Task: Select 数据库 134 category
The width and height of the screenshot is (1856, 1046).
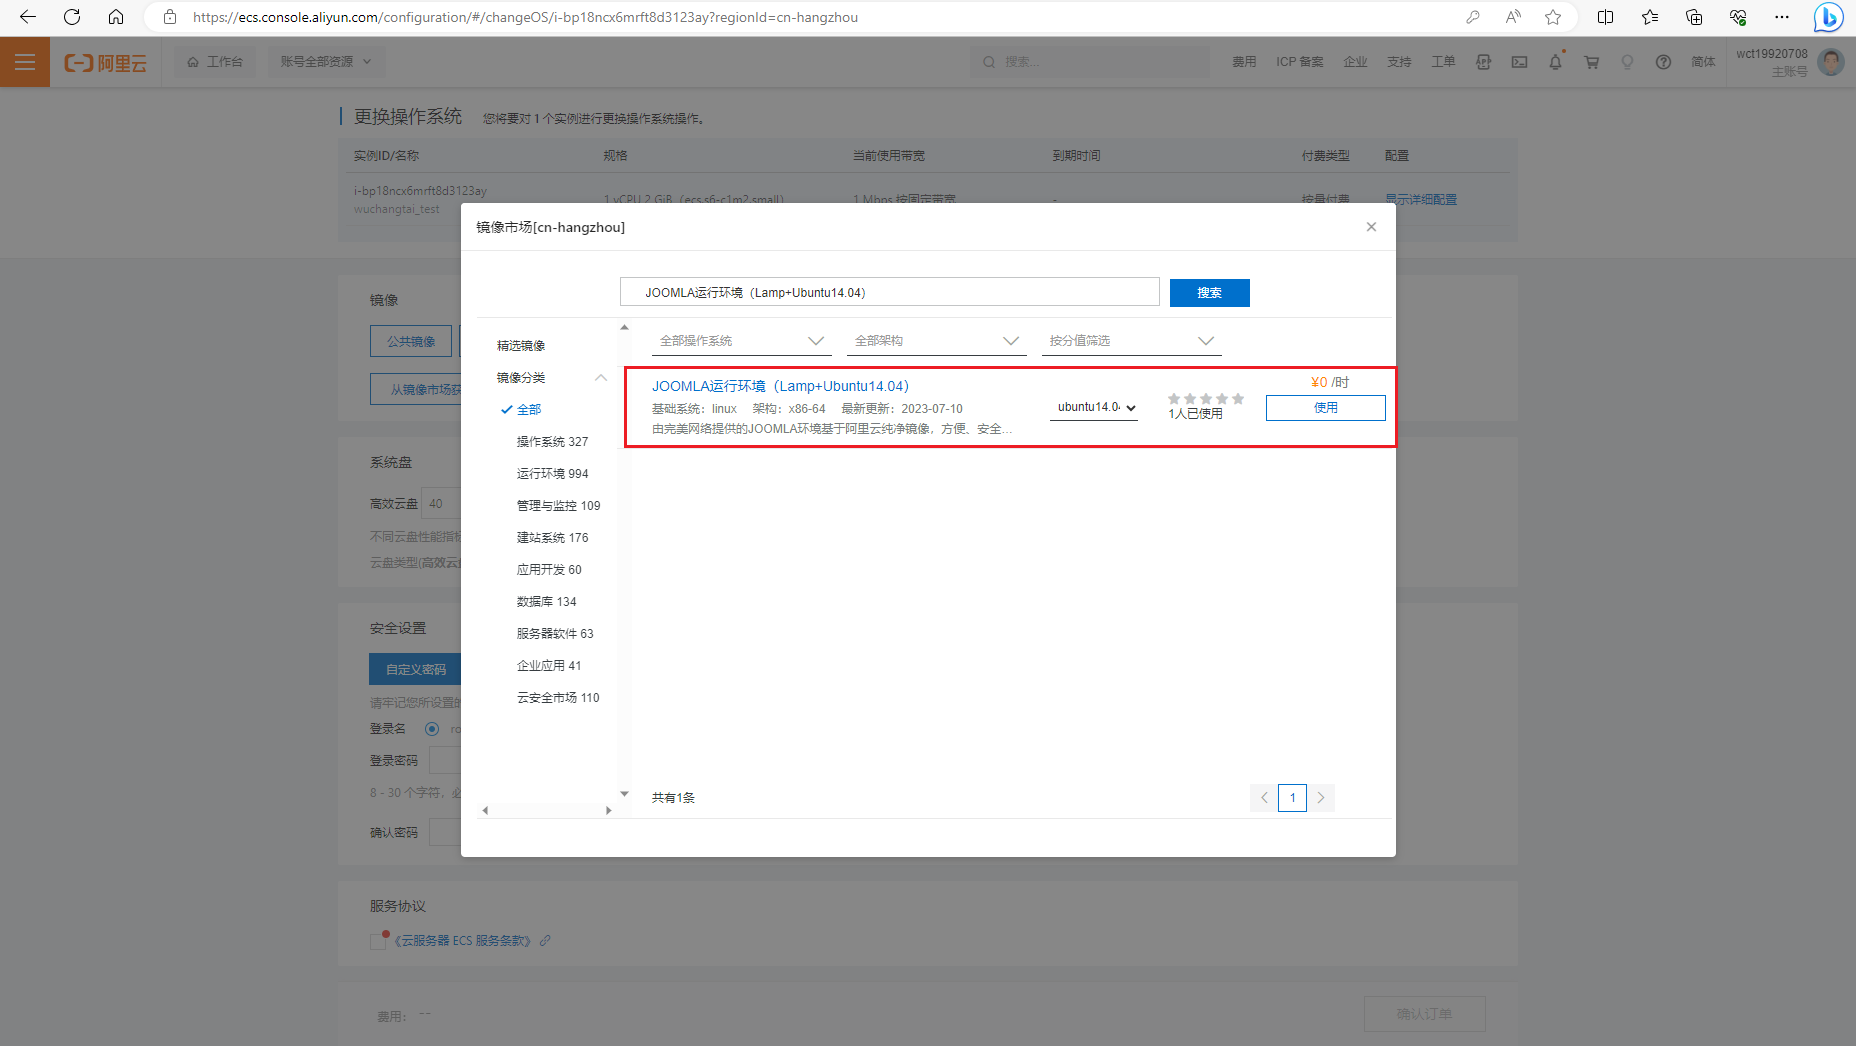Action: (546, 601)
